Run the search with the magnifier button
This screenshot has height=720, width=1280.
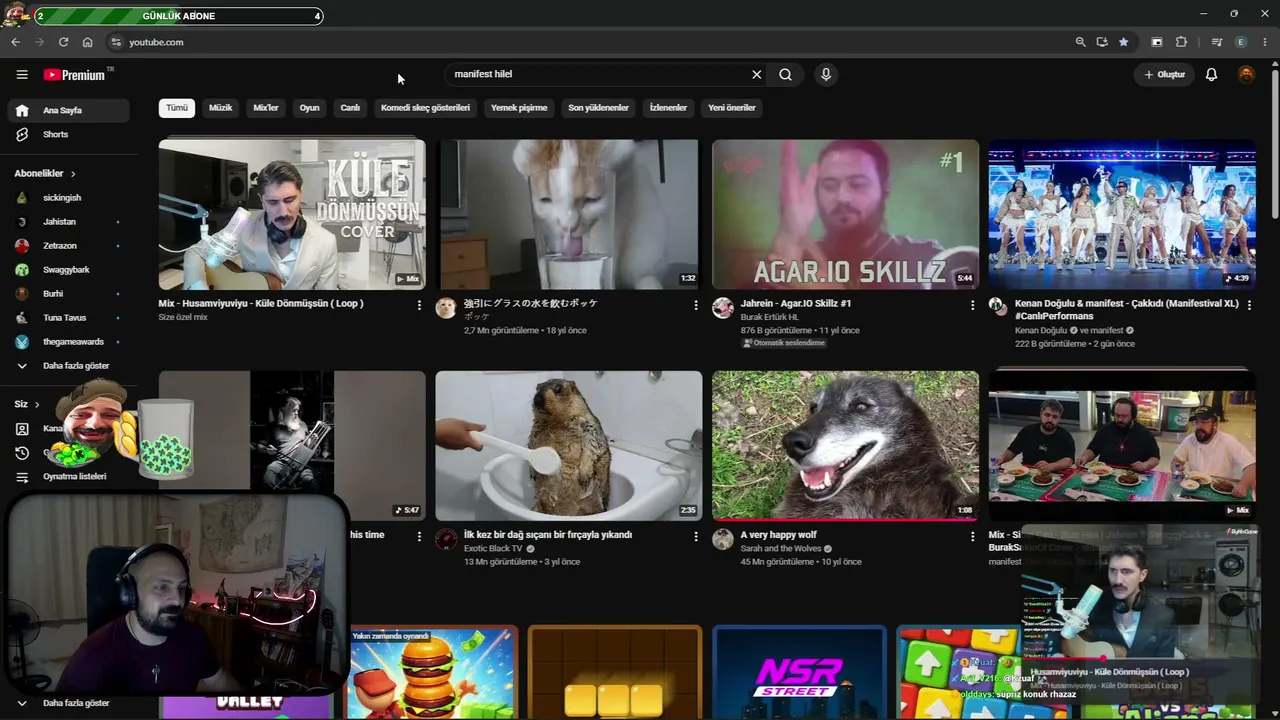tap(786, 74)
